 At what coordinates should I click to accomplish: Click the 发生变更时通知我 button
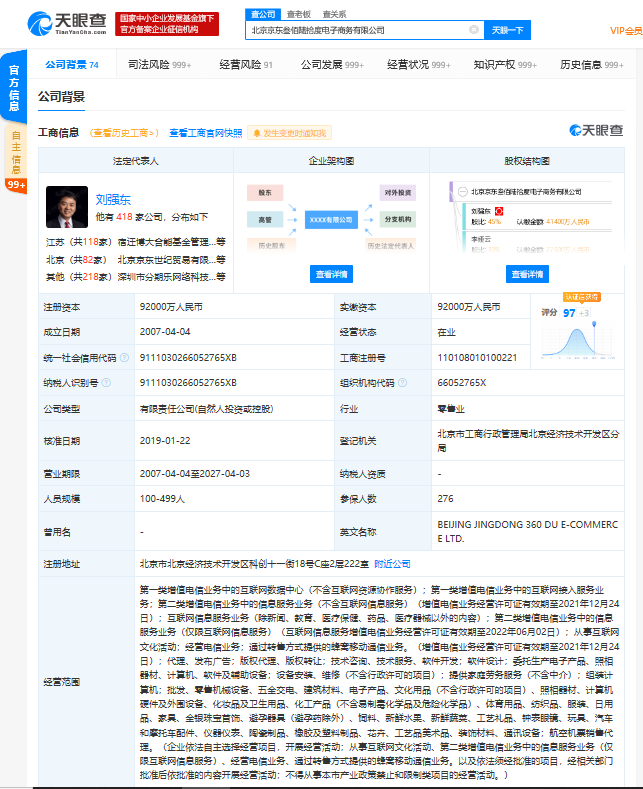click(x=289, y=133)
